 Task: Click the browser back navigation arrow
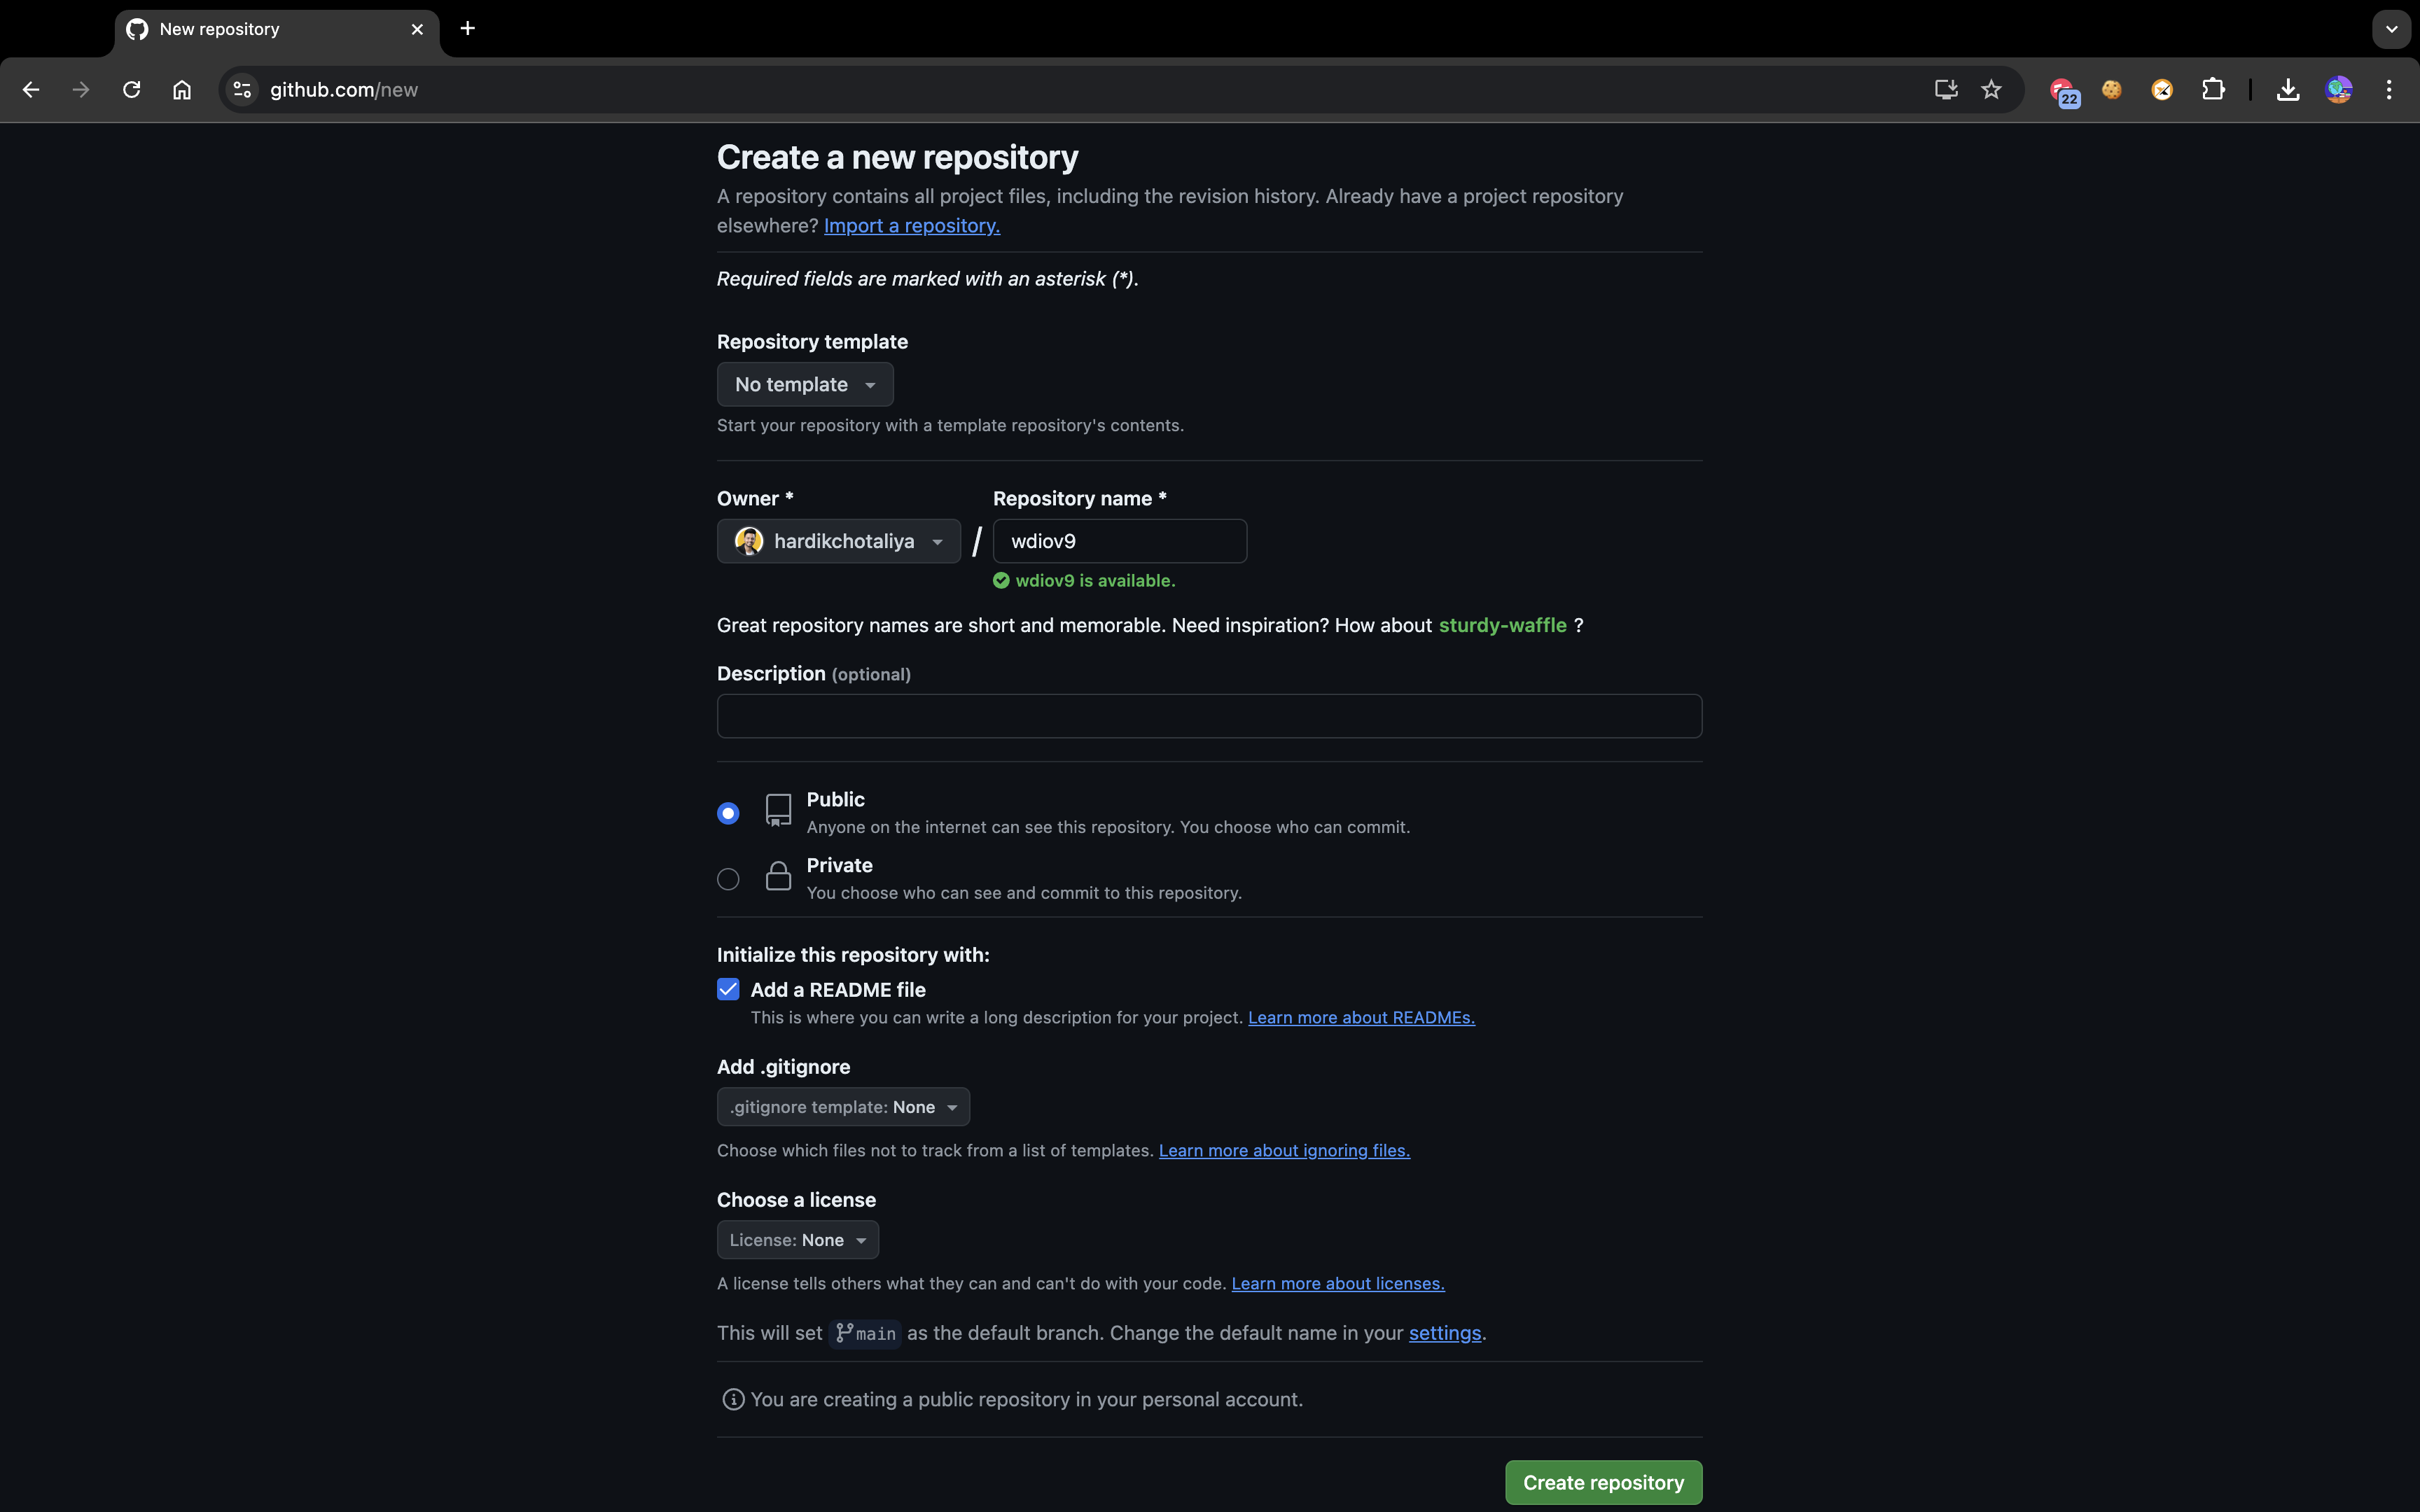pos(28,90)
